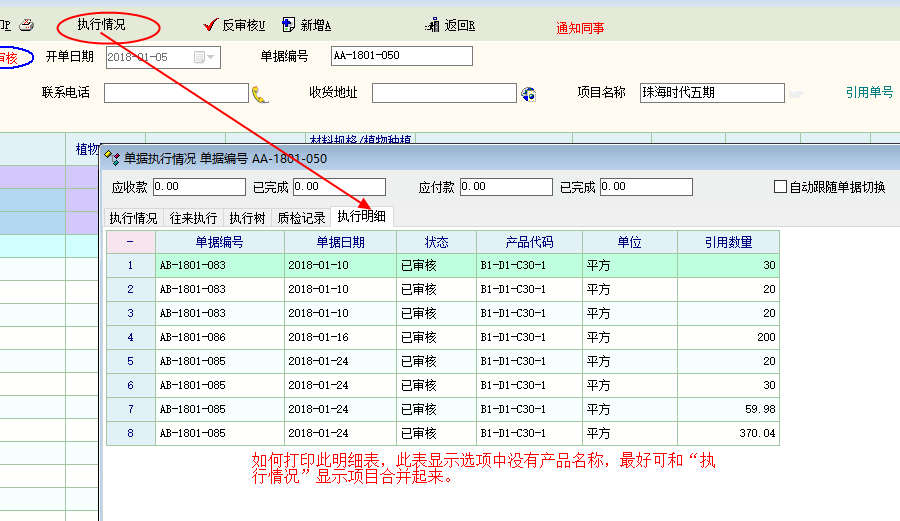Click the 执行情况 toolbar button
The image size is (900, 521).
[x=101, y=25]
